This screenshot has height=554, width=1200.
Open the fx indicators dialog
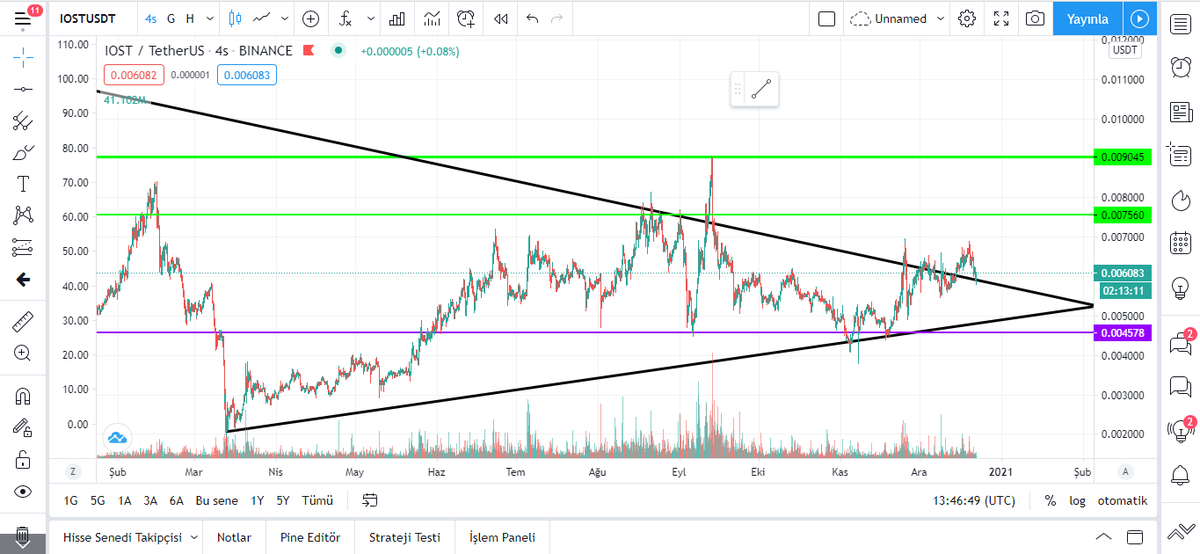[345, 18]
